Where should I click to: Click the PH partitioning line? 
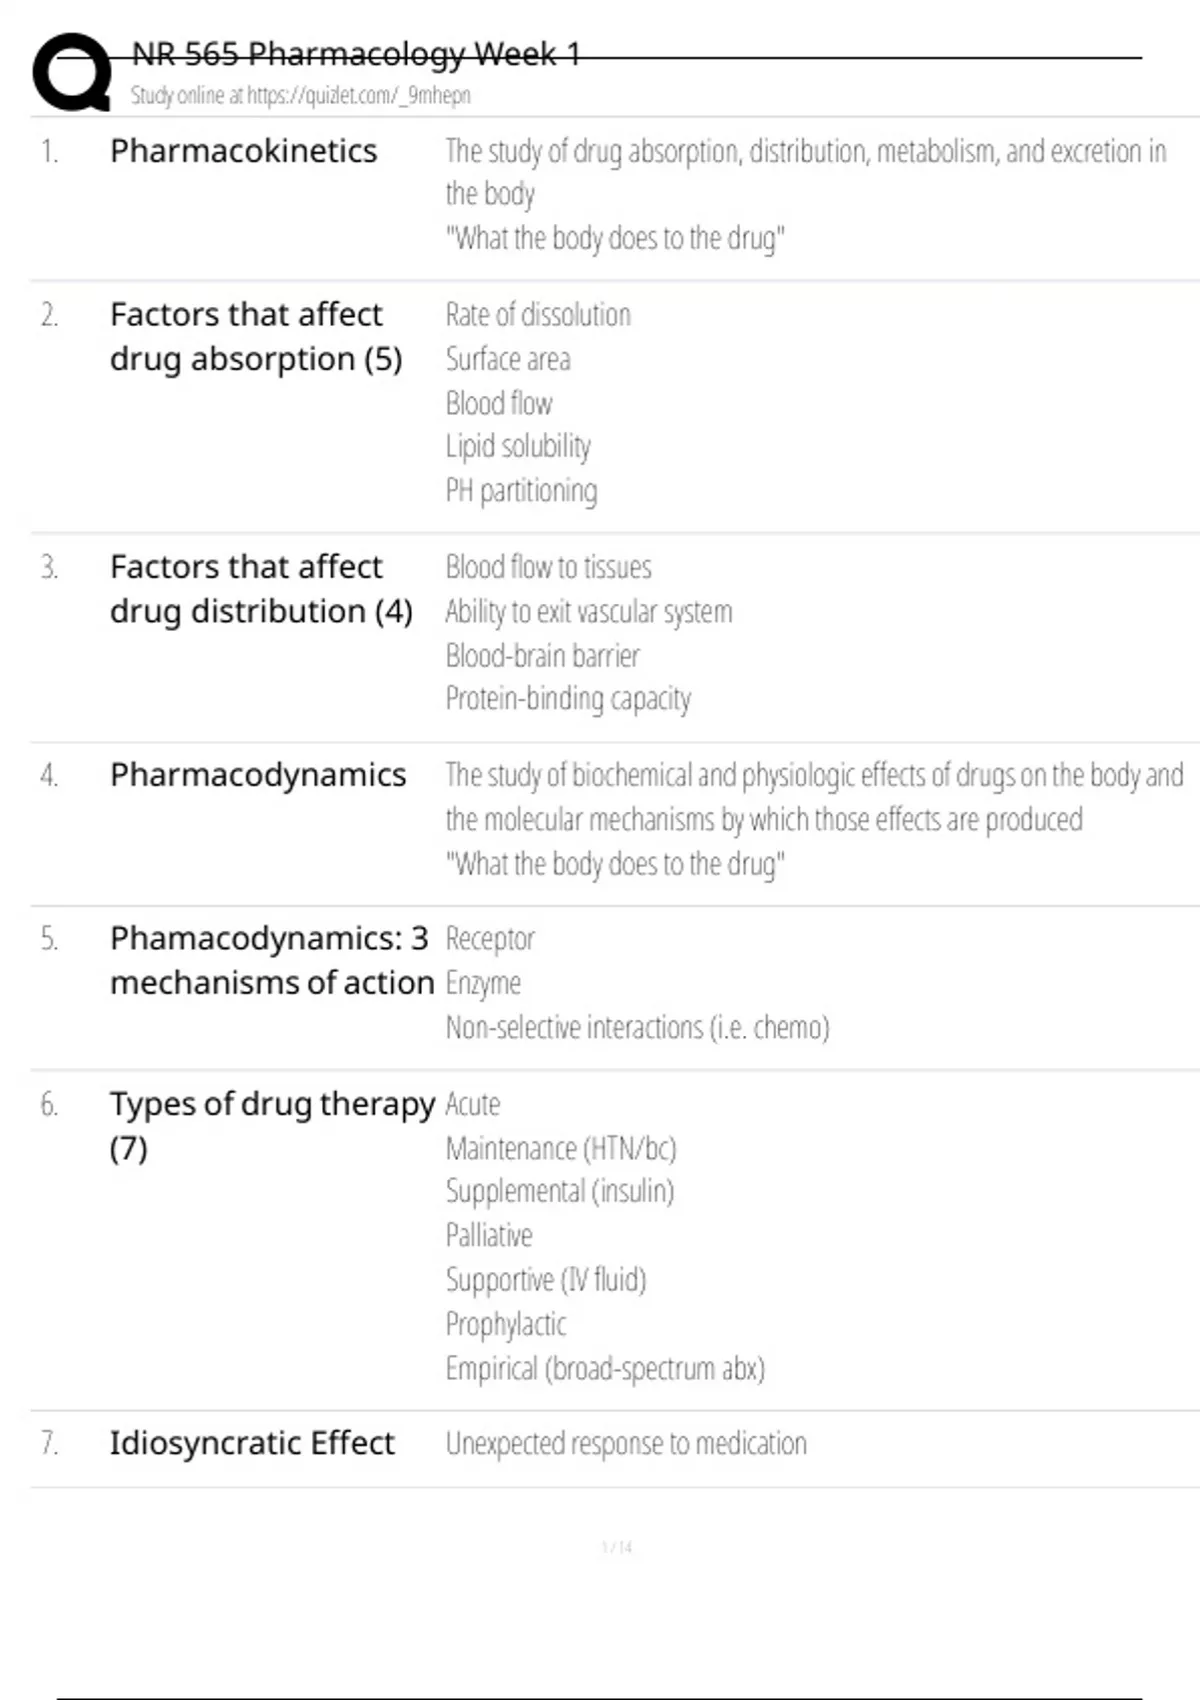pyautogui.click(x=521, y=491)
